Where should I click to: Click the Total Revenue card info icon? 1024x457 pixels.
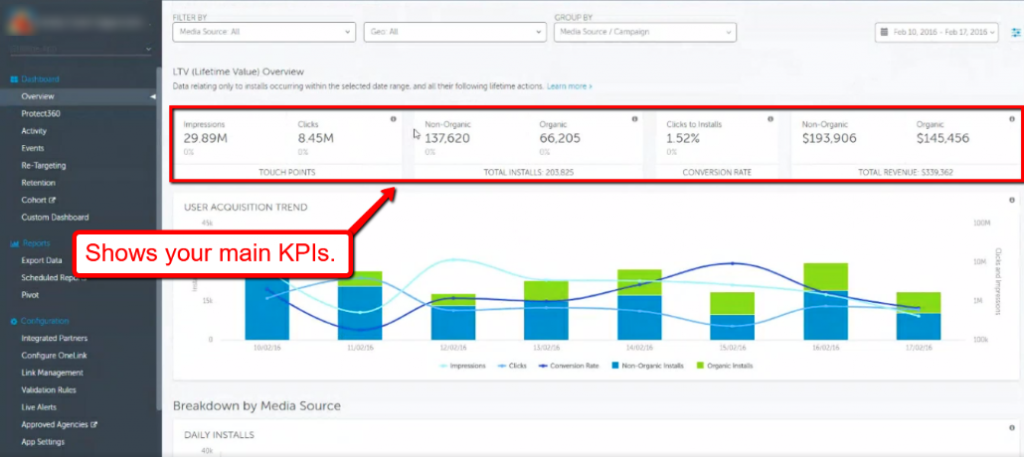1012,119
